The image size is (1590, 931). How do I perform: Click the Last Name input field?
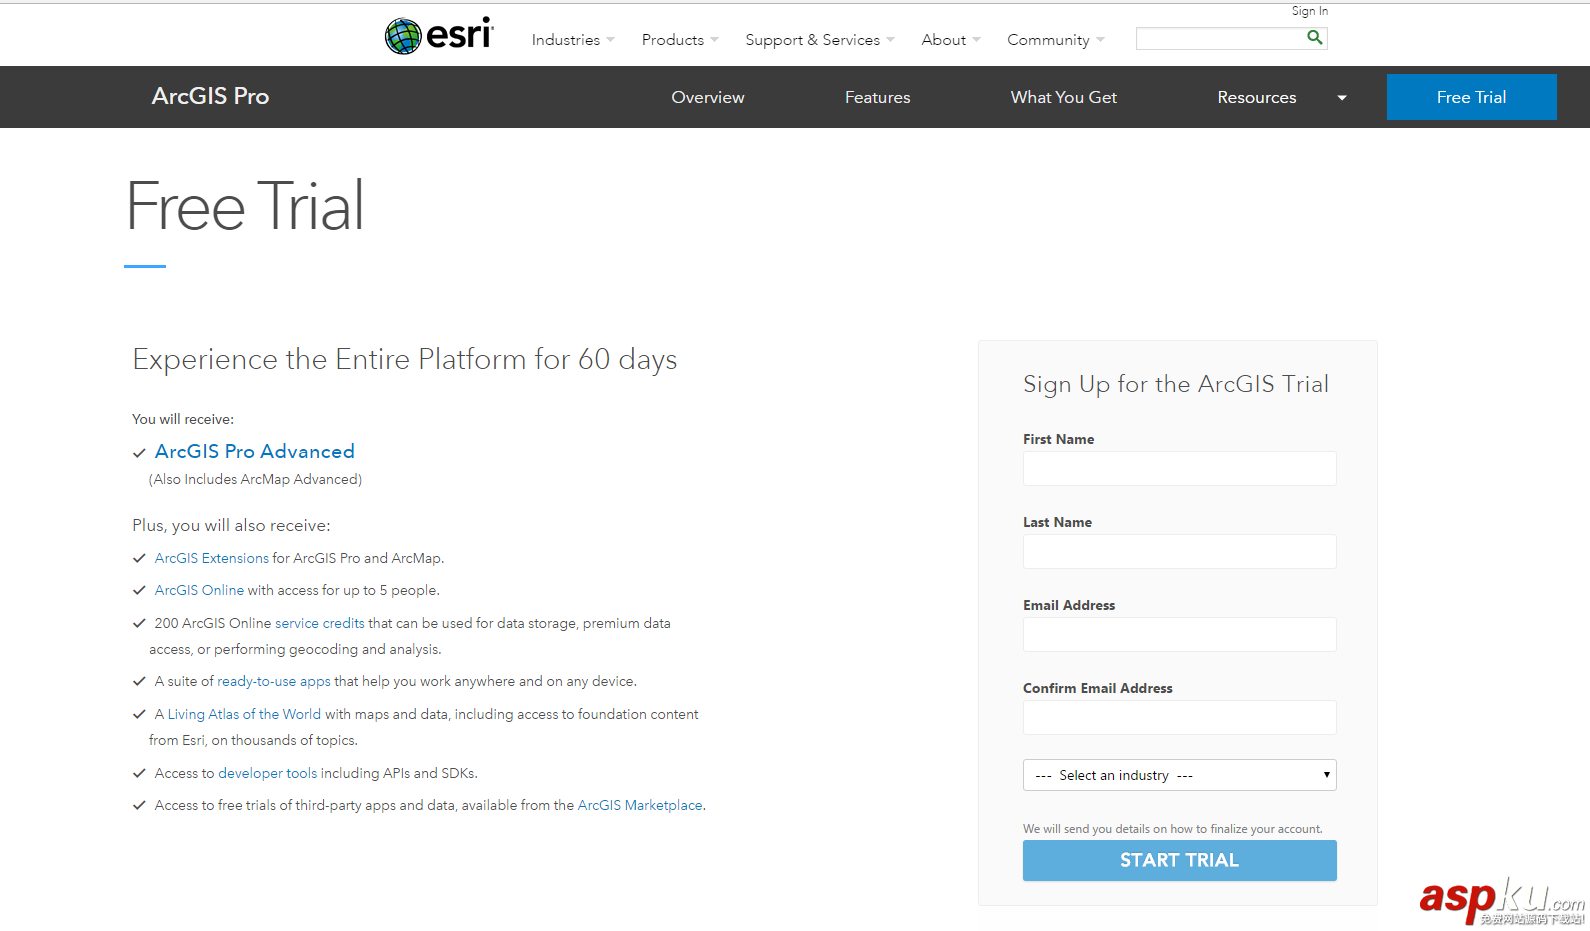(x=1180, y=551)
